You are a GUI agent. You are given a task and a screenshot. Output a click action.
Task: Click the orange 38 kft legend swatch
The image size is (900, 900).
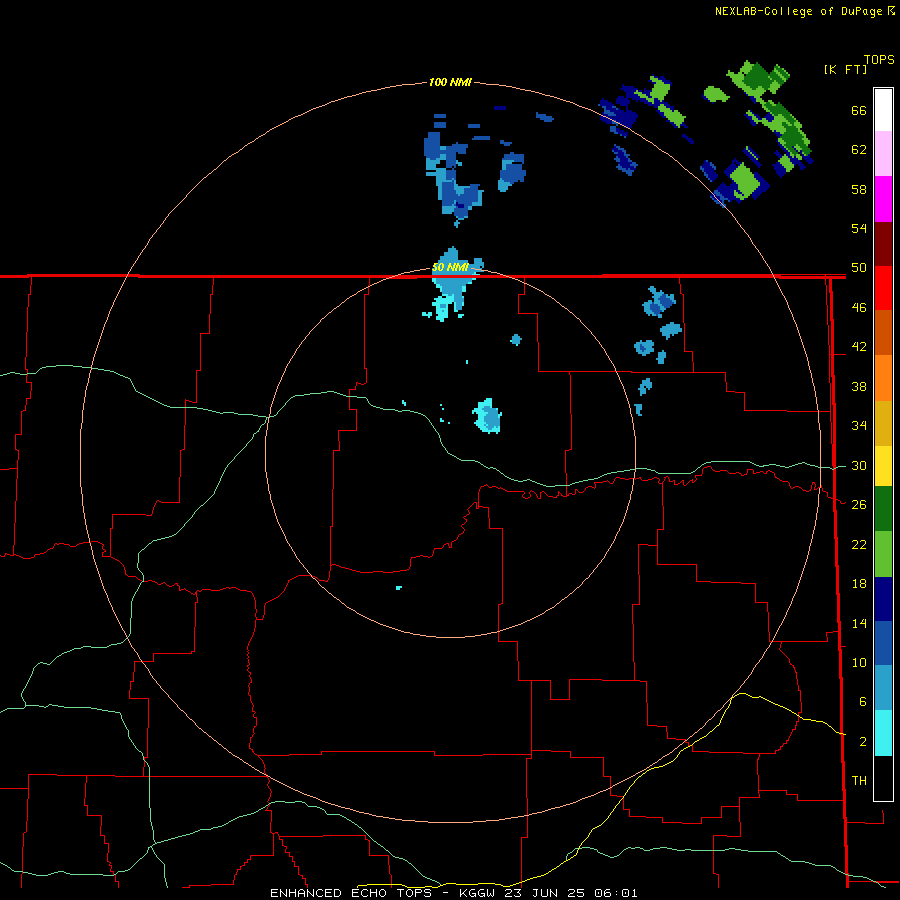883,378
